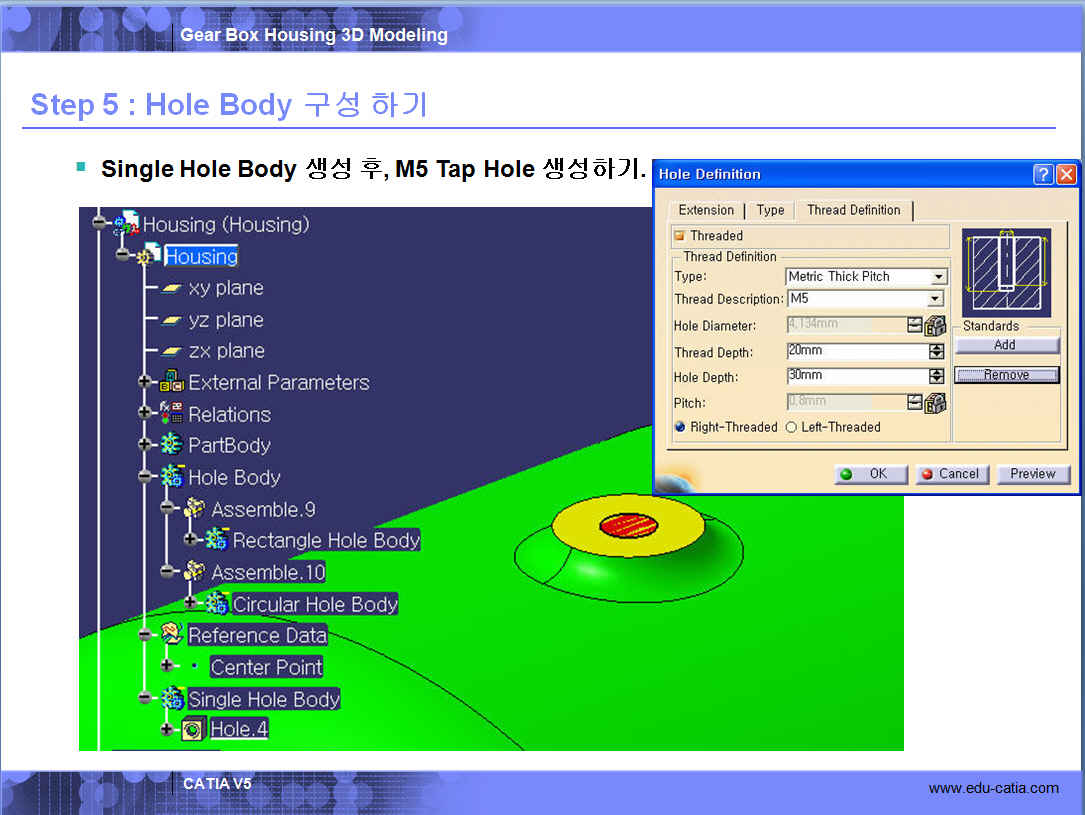The image size is (1085, 815).
Task: Switch to the Type tab
Action: click(x=770, y=210)
